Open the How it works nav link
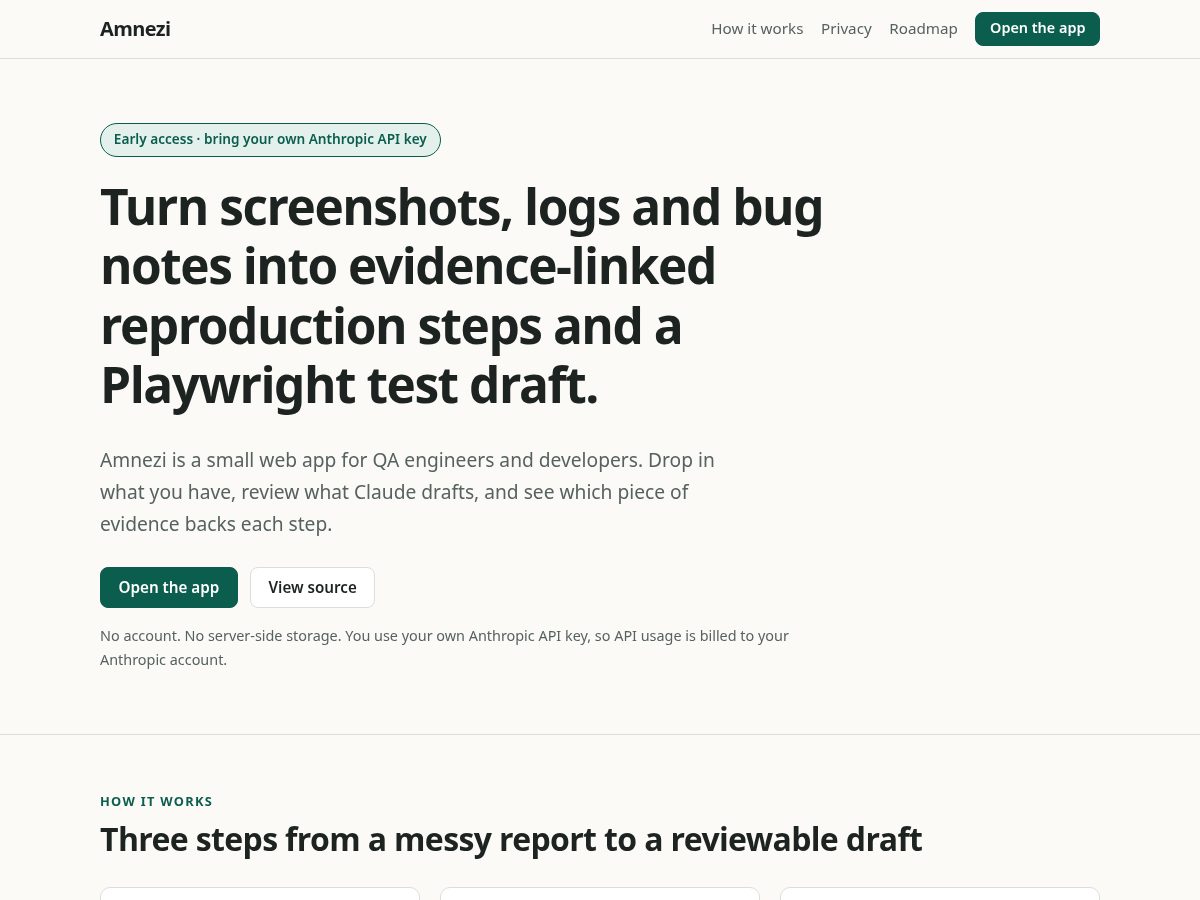This screenshot has height=900, width=1200. point(757,29)
